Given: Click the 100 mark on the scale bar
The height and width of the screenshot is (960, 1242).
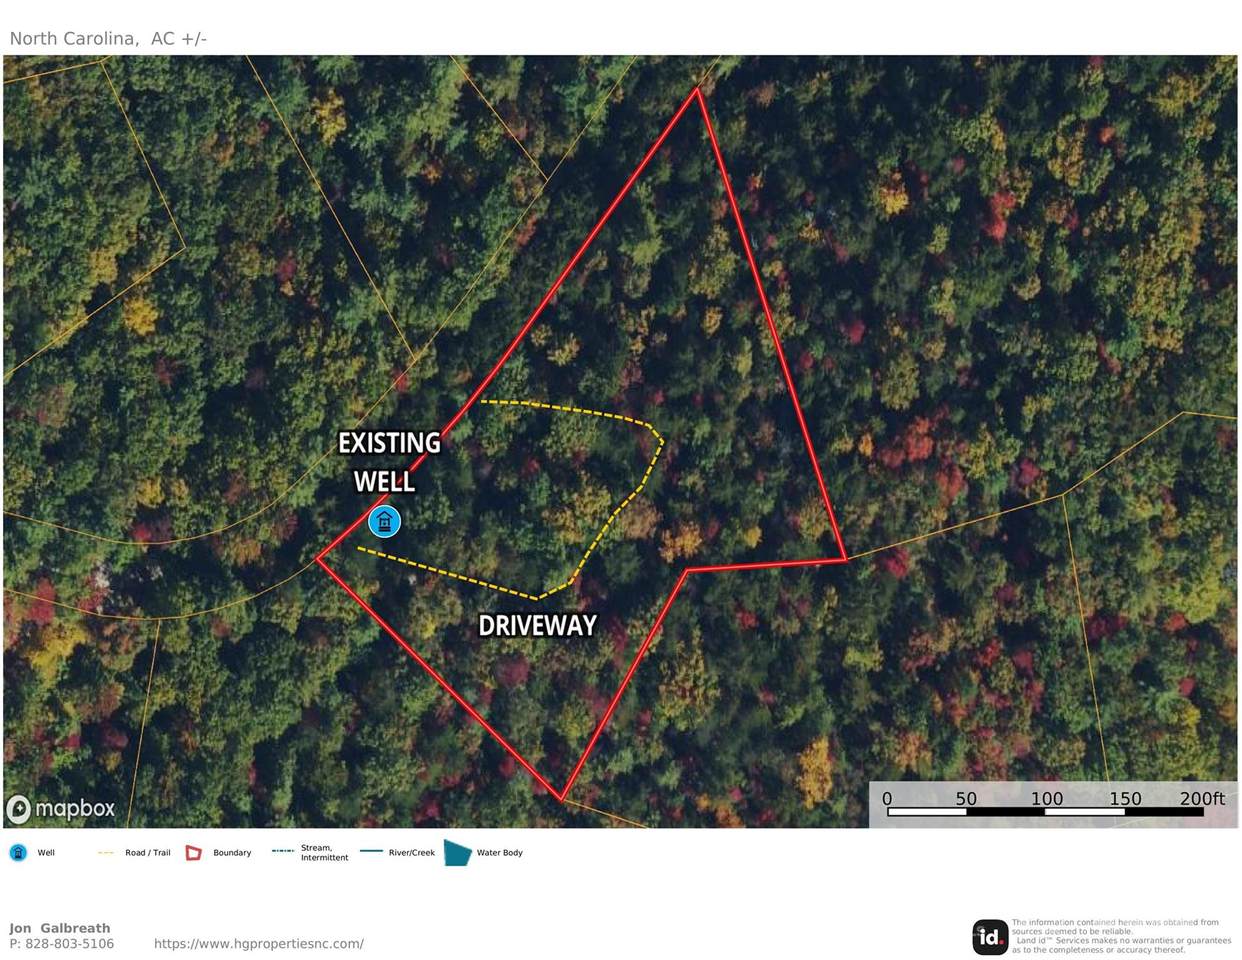Looking at the screenshot, I should click(x=1046, y=799).
